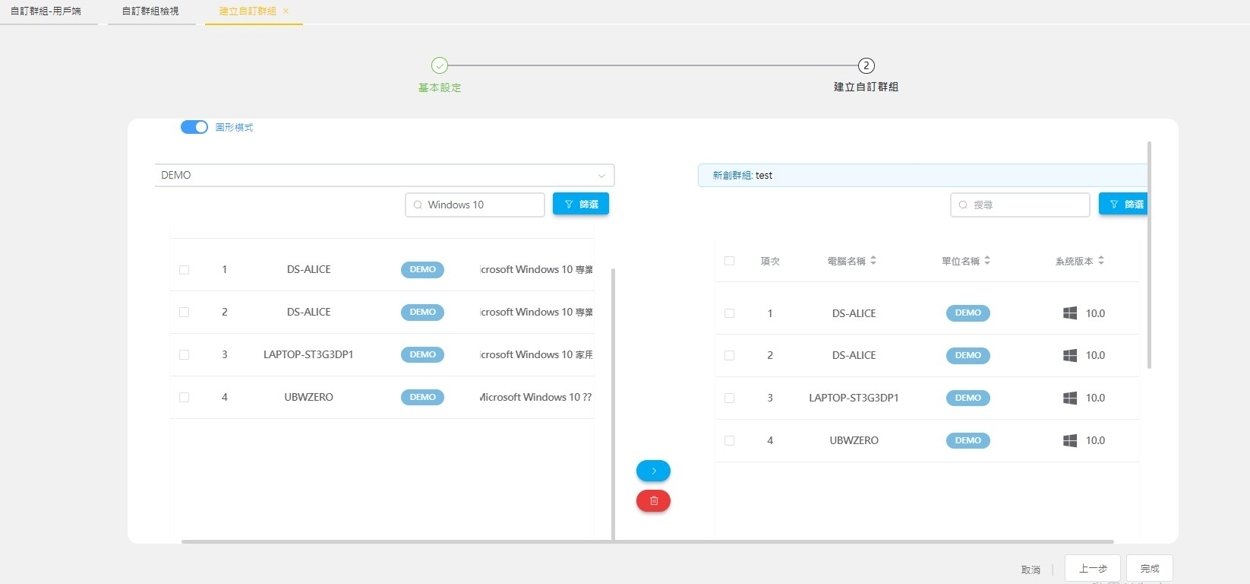Check the left list row 3 LAPTOP-ST3G3DP1 checkbox
This screenshot has width=1250, height=584.
point(184,355)
